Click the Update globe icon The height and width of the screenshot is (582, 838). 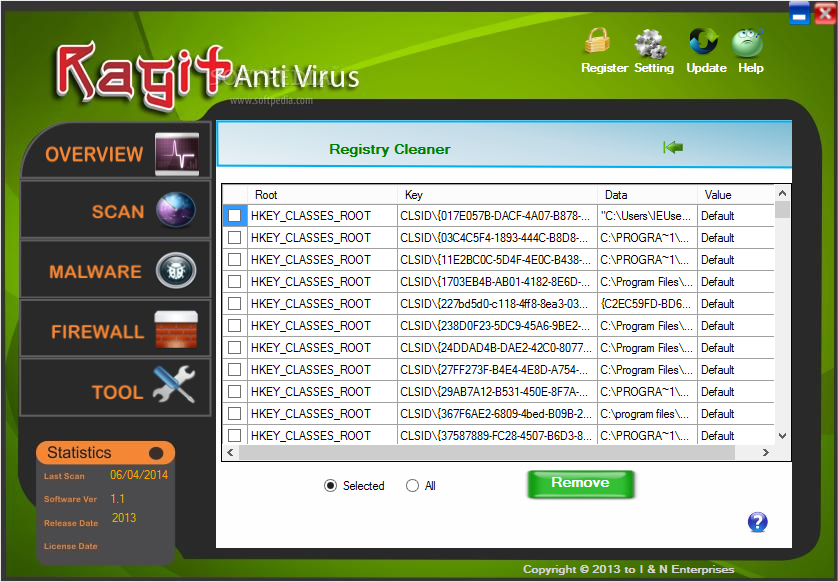point(703,42)
